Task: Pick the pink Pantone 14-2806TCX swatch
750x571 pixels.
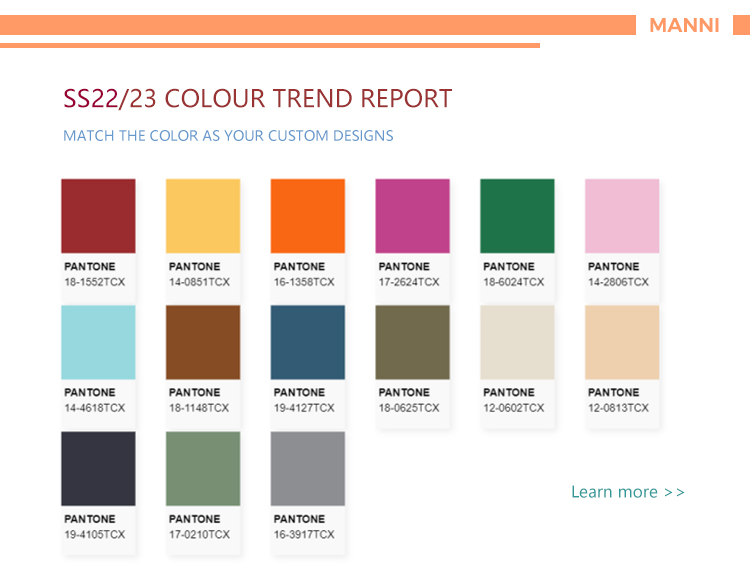Action: [622, 216]
